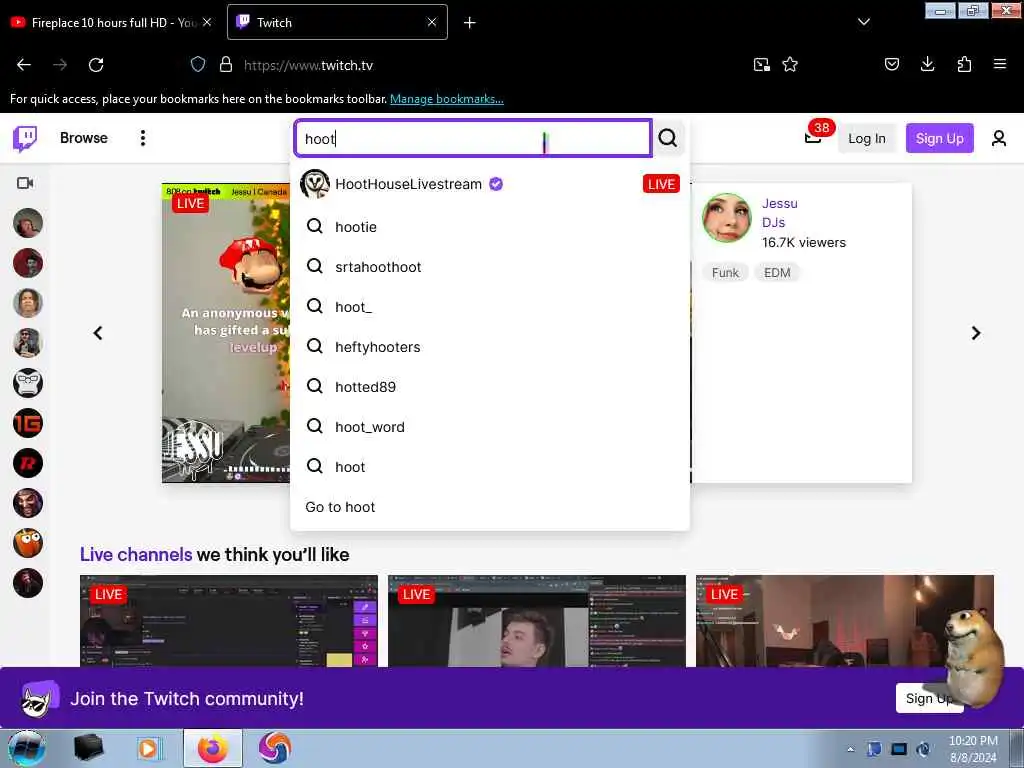Show previous carousel stream with left arrow
This screenshot has height=768, width=1024.
pyautogui.click(x=98, y=333)
